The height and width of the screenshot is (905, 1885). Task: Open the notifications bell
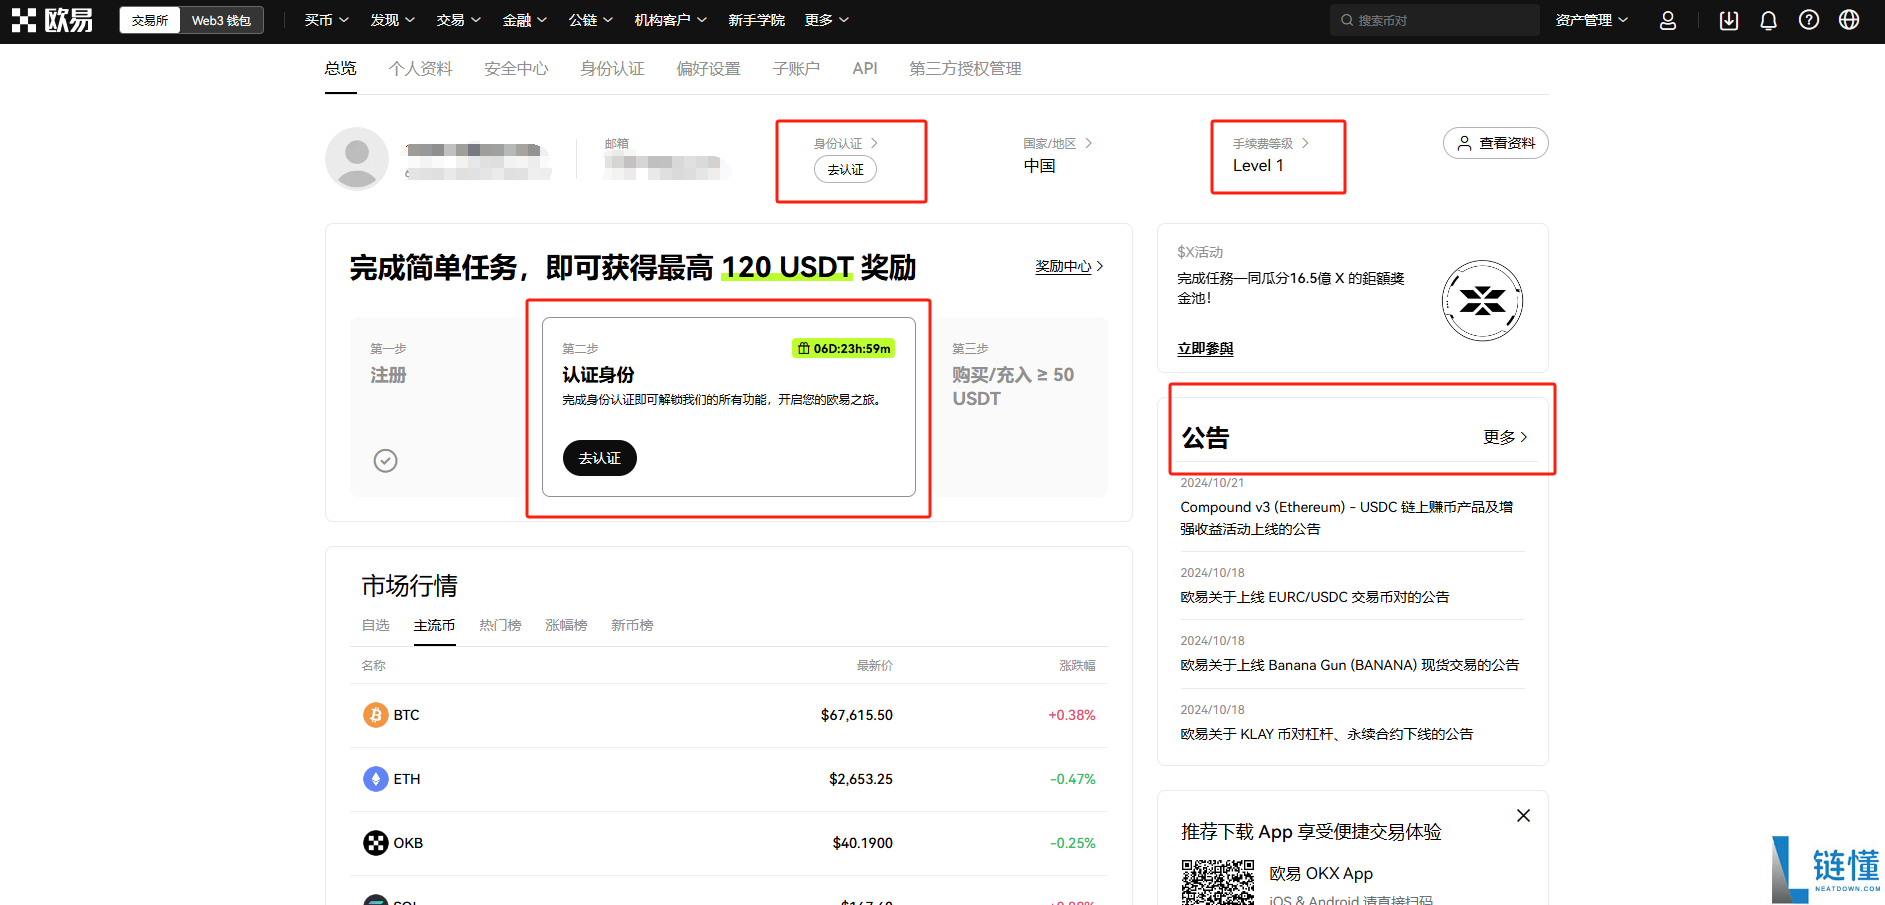(x=1769, y=20)
